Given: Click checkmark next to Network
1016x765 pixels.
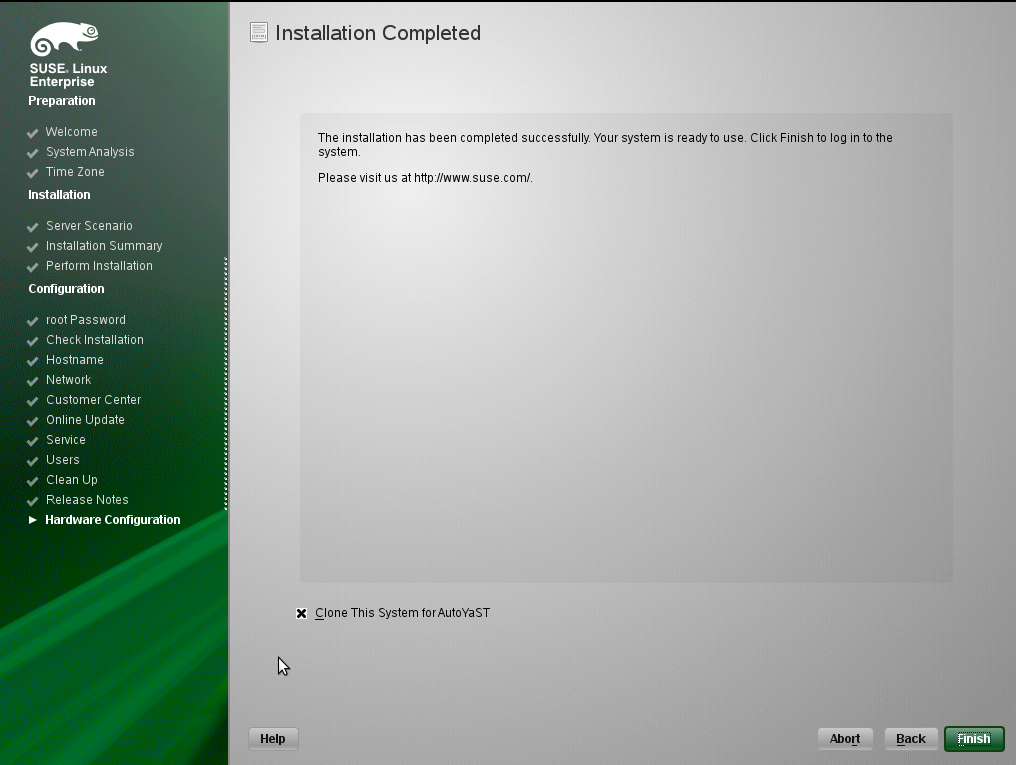Looking at the screenshot, I should click(x=32, y=381).
